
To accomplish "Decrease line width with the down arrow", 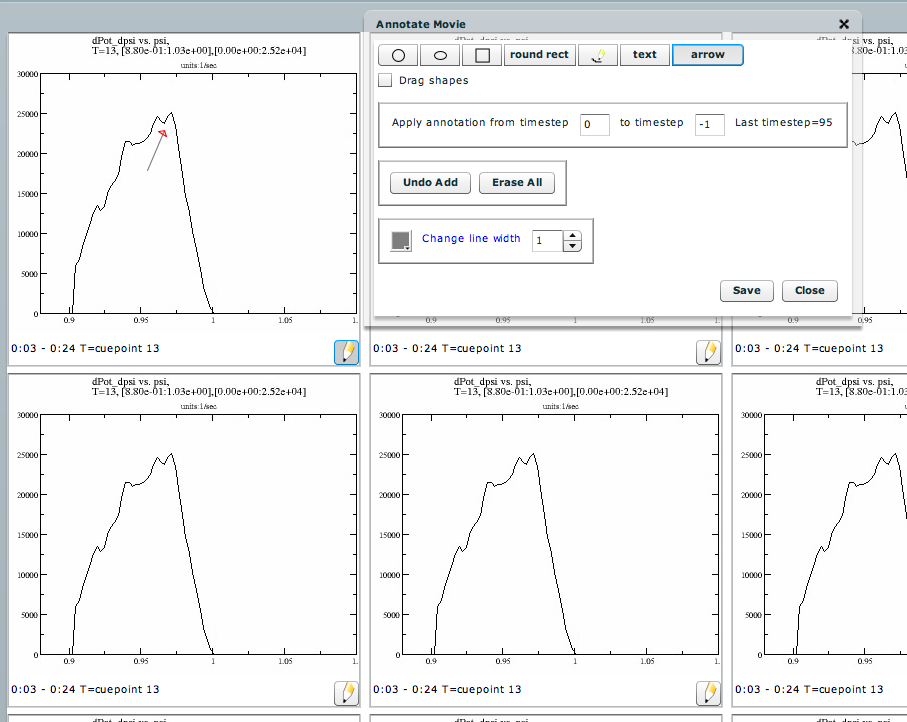I will pyautogui.click(x=572, y=246).
